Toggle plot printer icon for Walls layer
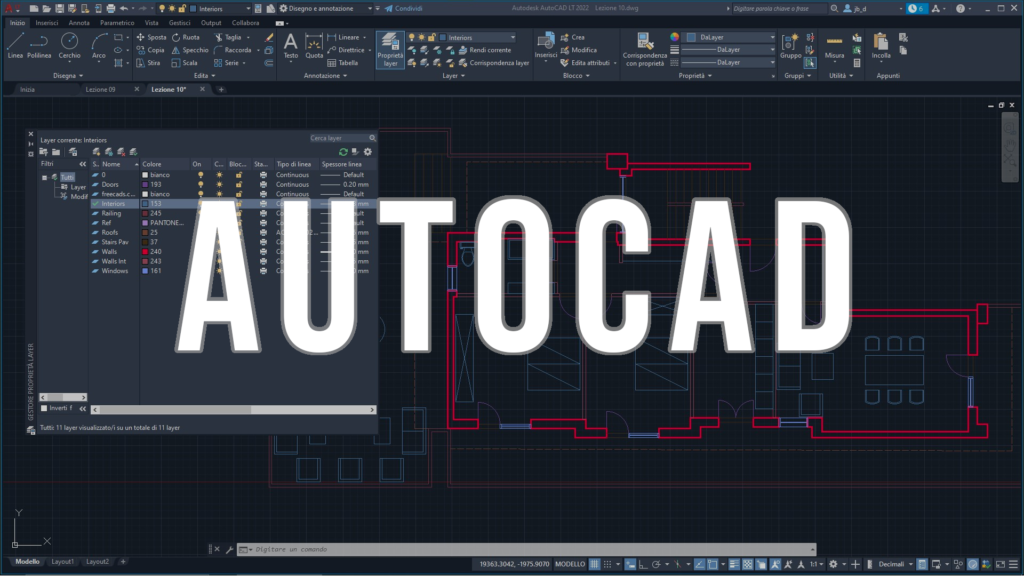 [263, 251]
